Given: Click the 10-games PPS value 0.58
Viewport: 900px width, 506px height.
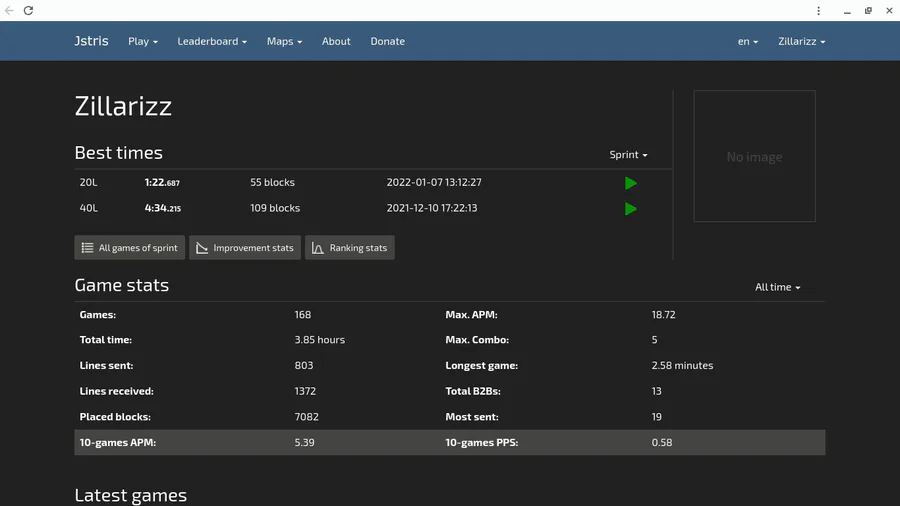Looking at the screenshot, I should 662,442.
